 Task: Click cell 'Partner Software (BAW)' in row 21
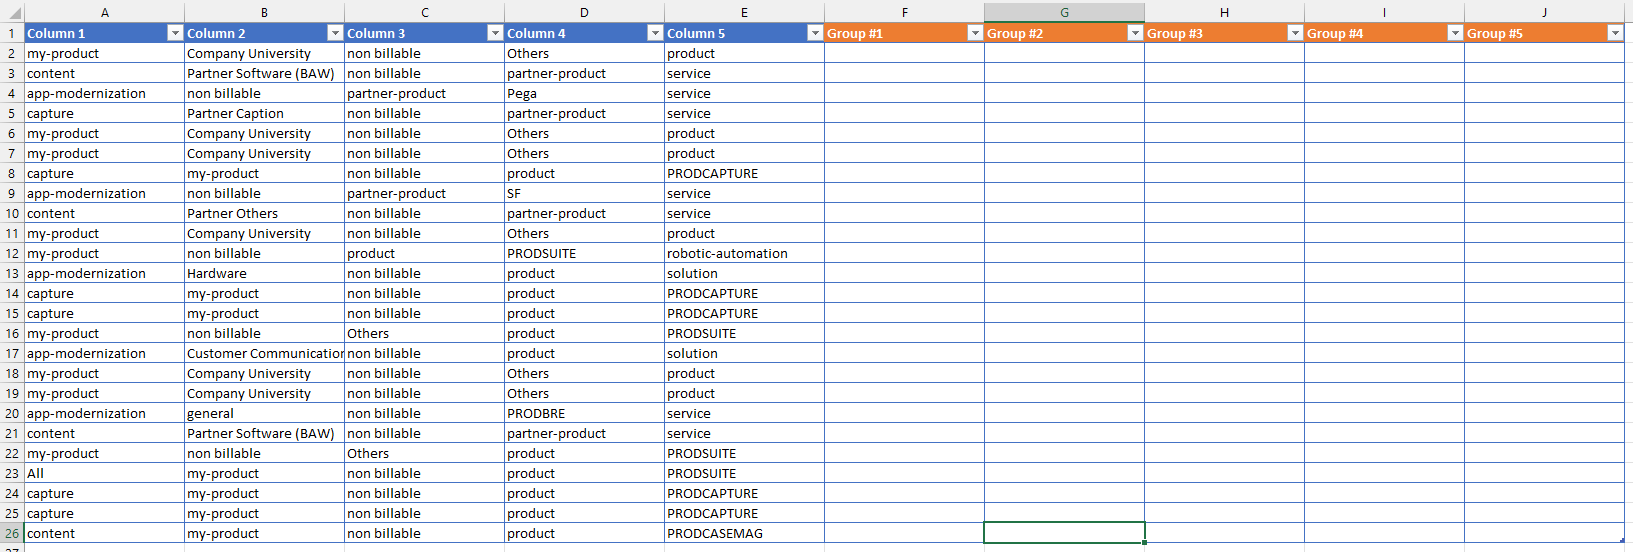click(265, 433)
